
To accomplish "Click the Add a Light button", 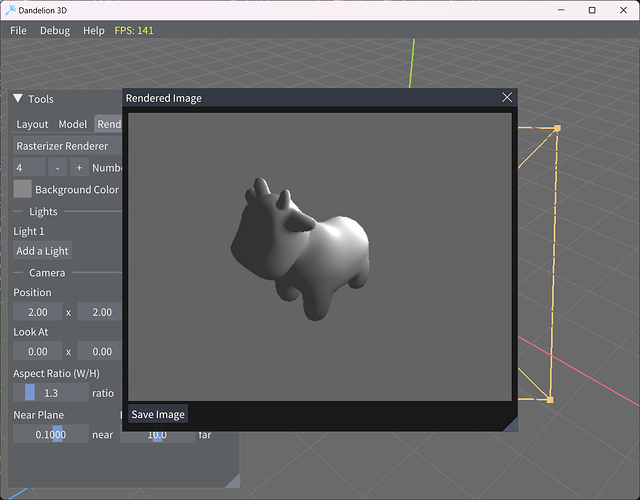I will [42, 251].
